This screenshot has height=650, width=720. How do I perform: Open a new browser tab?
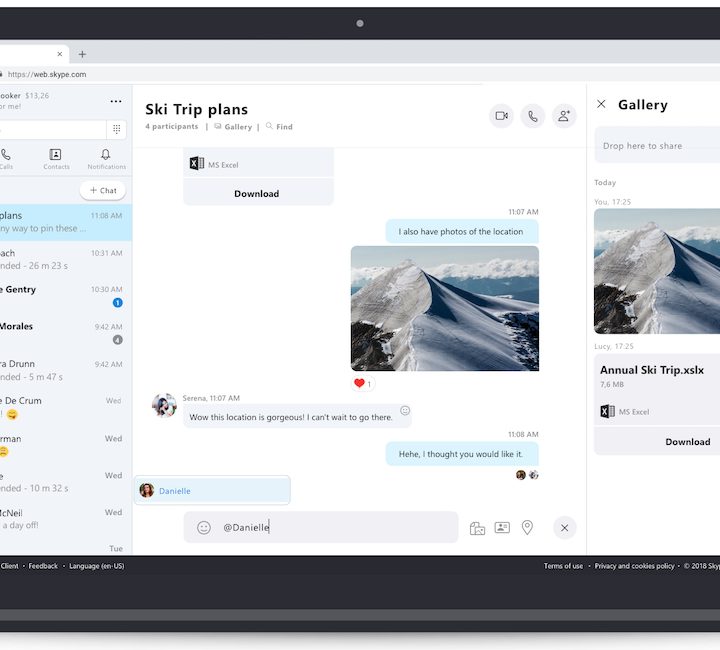click(82, 54)
